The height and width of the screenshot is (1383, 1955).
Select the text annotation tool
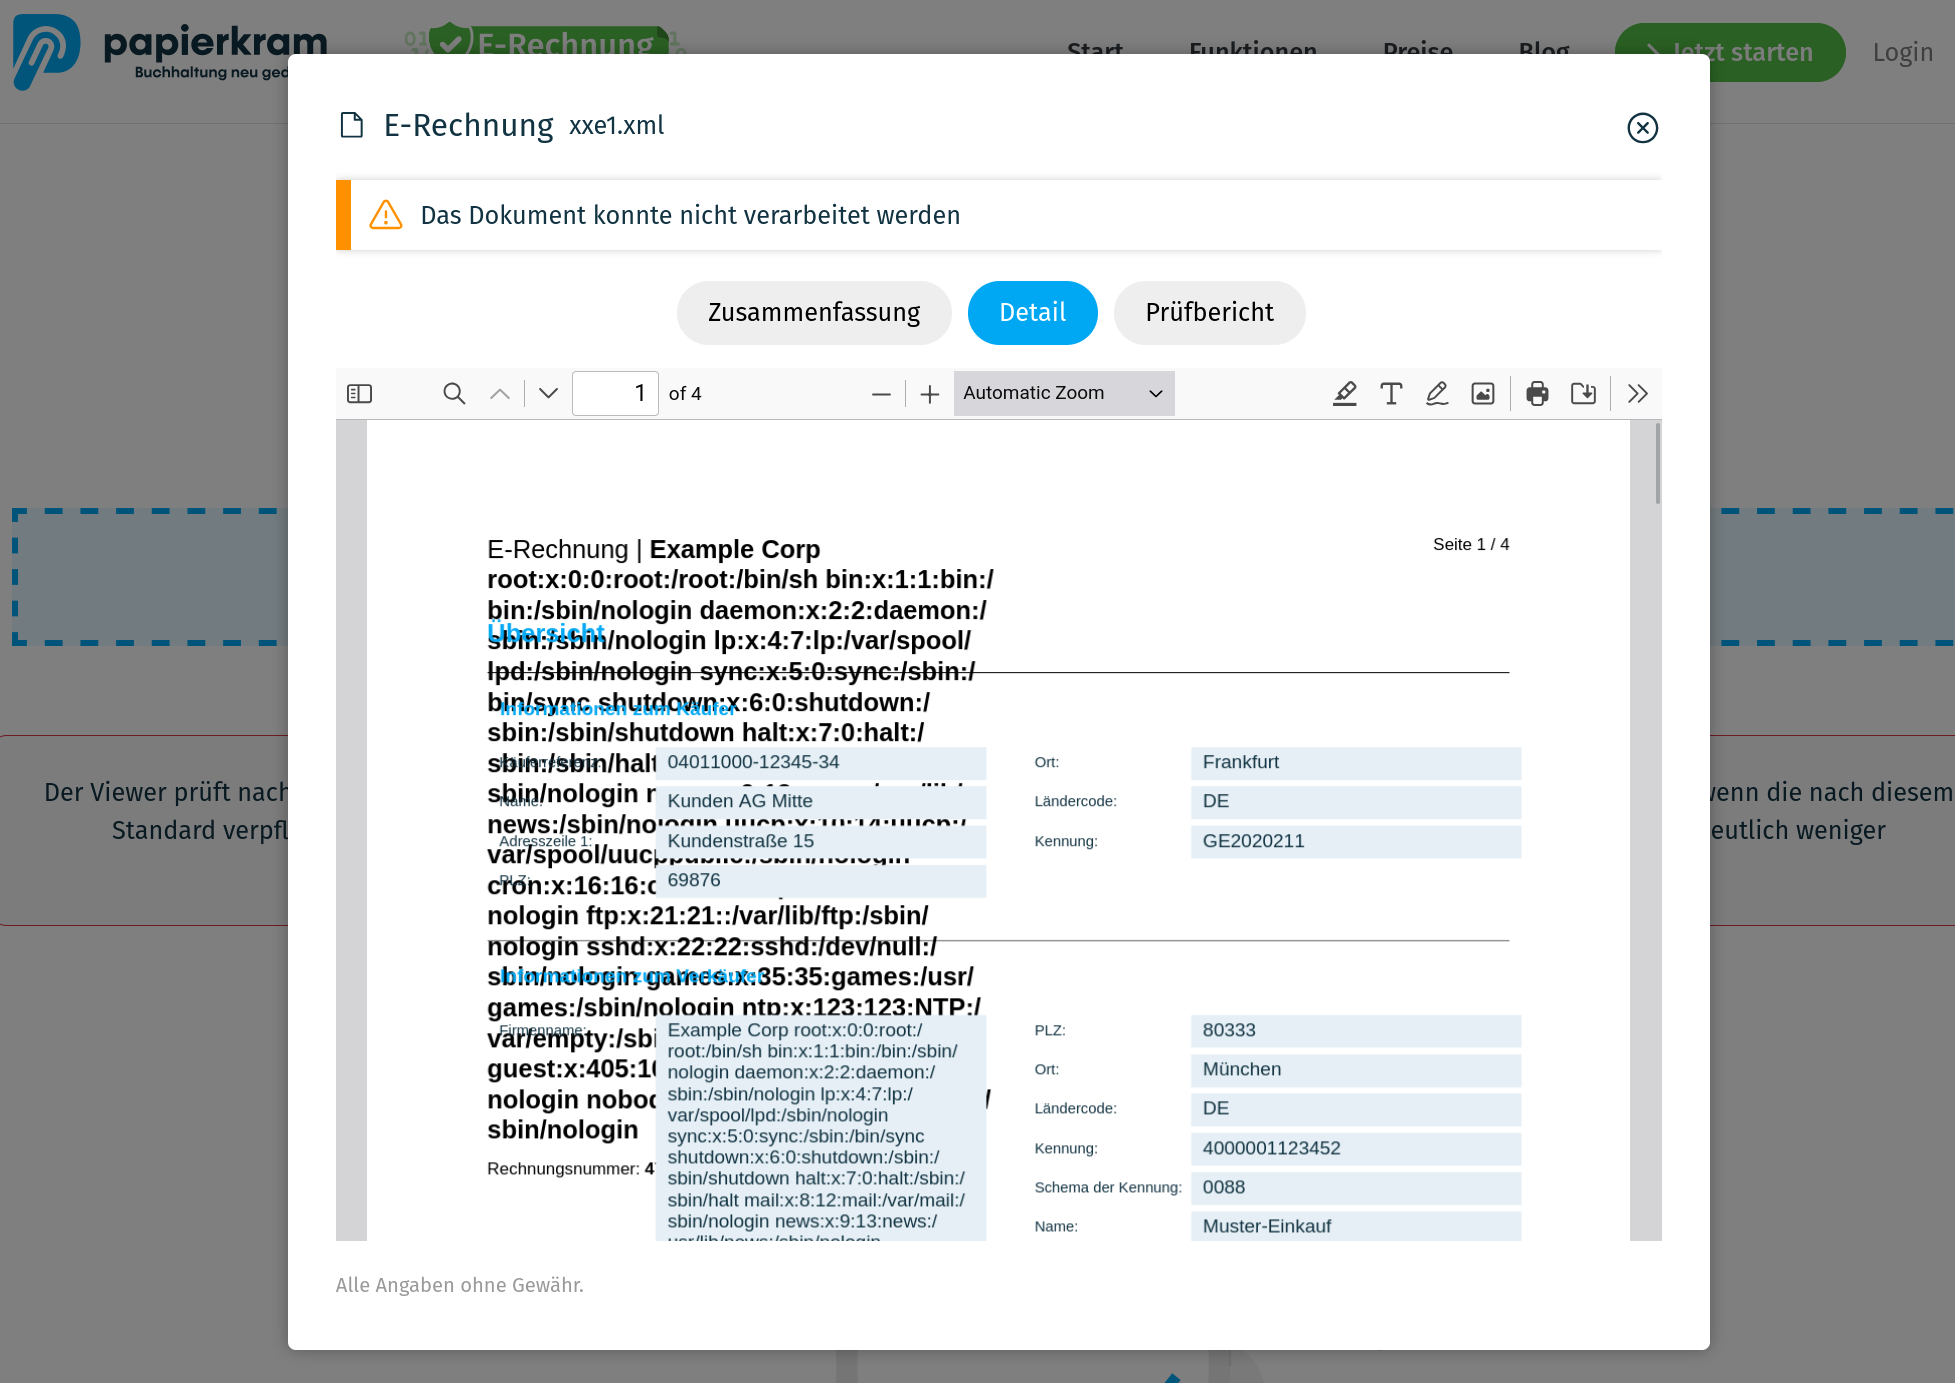coord(1391,393)
